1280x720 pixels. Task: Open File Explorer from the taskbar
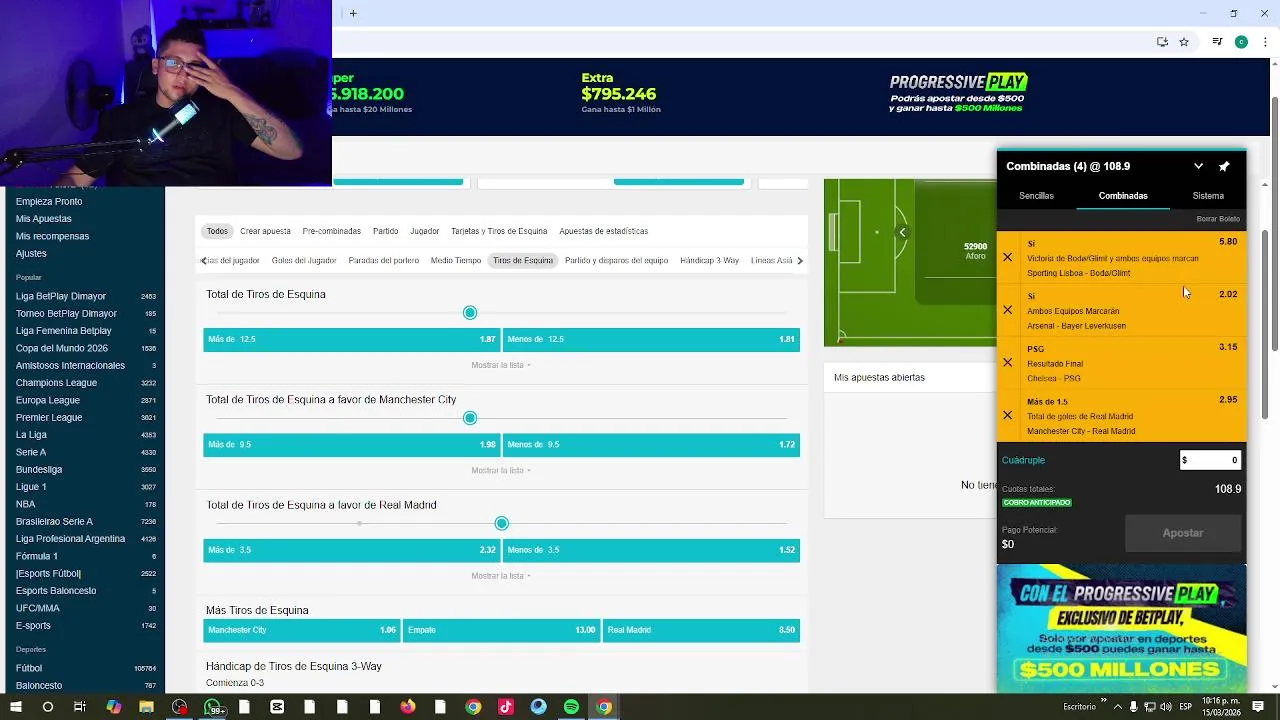(146, 707)
